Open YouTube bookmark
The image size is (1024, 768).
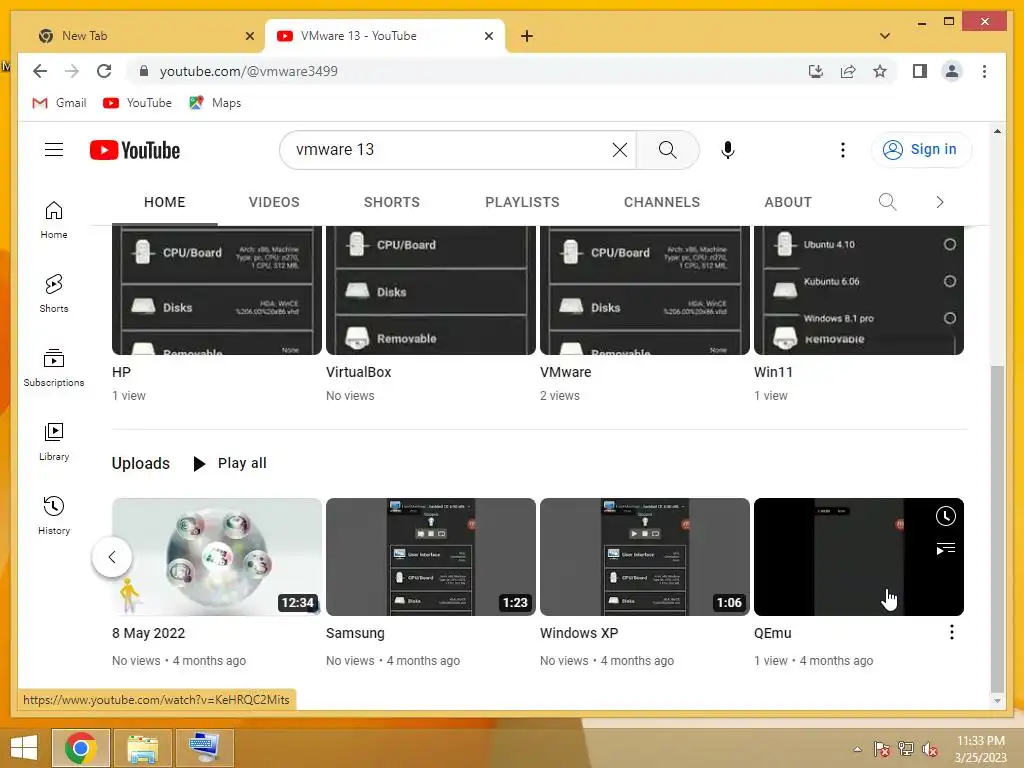[137, 103]
